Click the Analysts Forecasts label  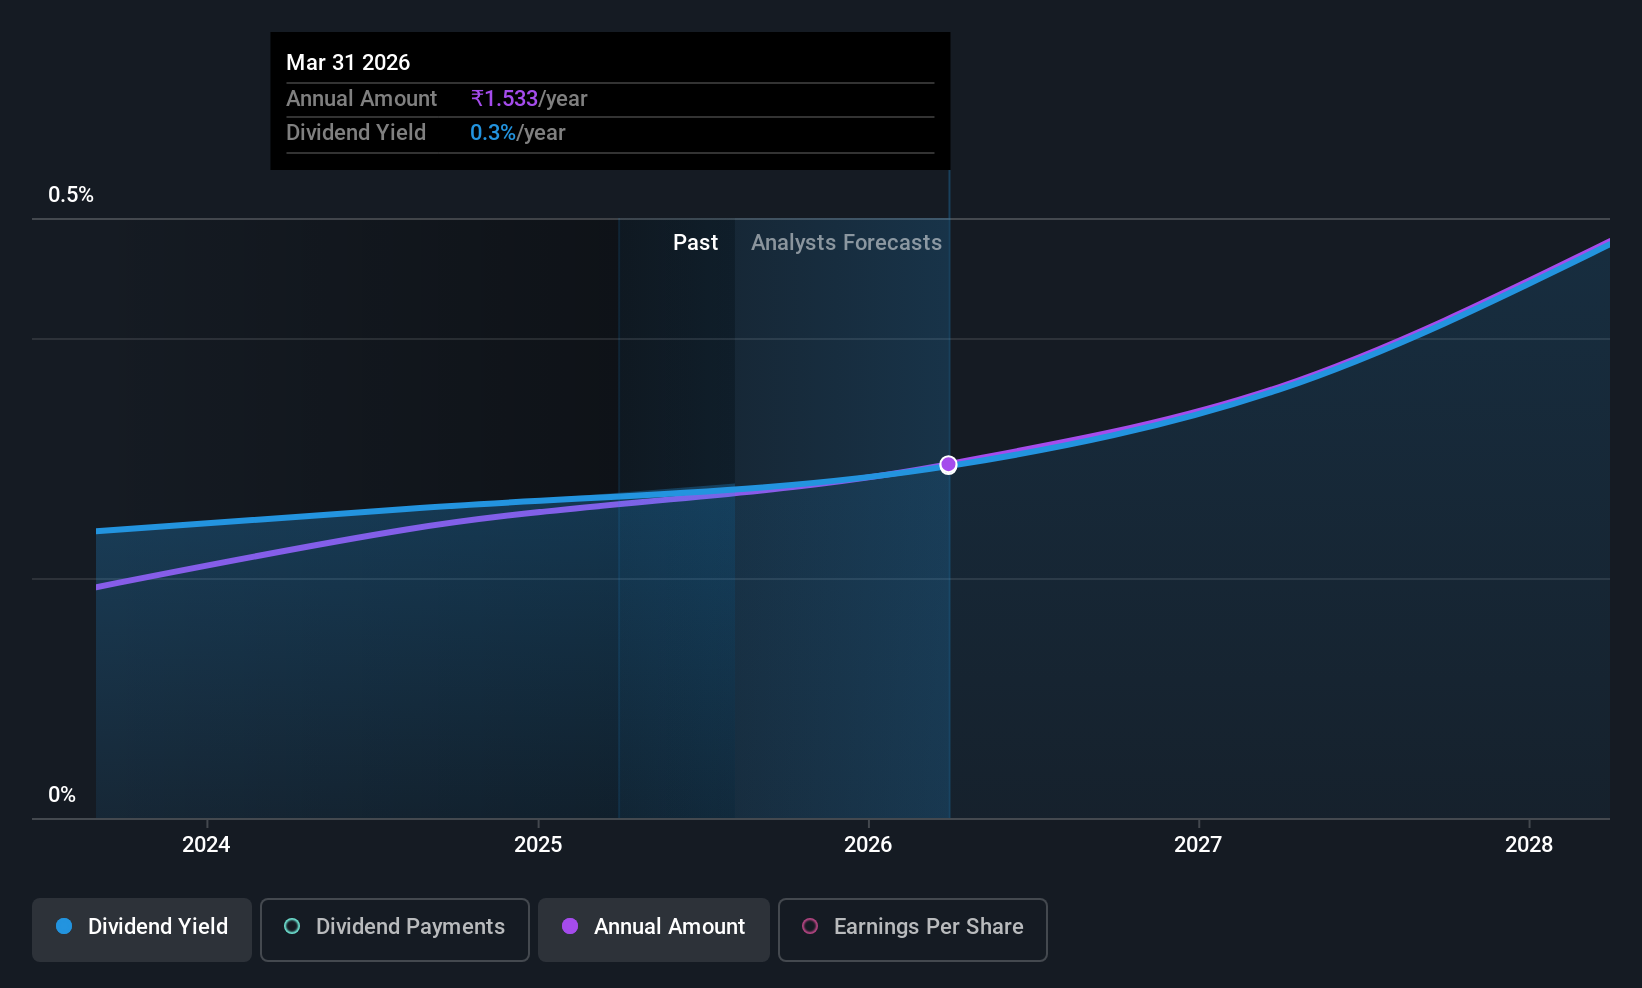(x=846, y=242)
